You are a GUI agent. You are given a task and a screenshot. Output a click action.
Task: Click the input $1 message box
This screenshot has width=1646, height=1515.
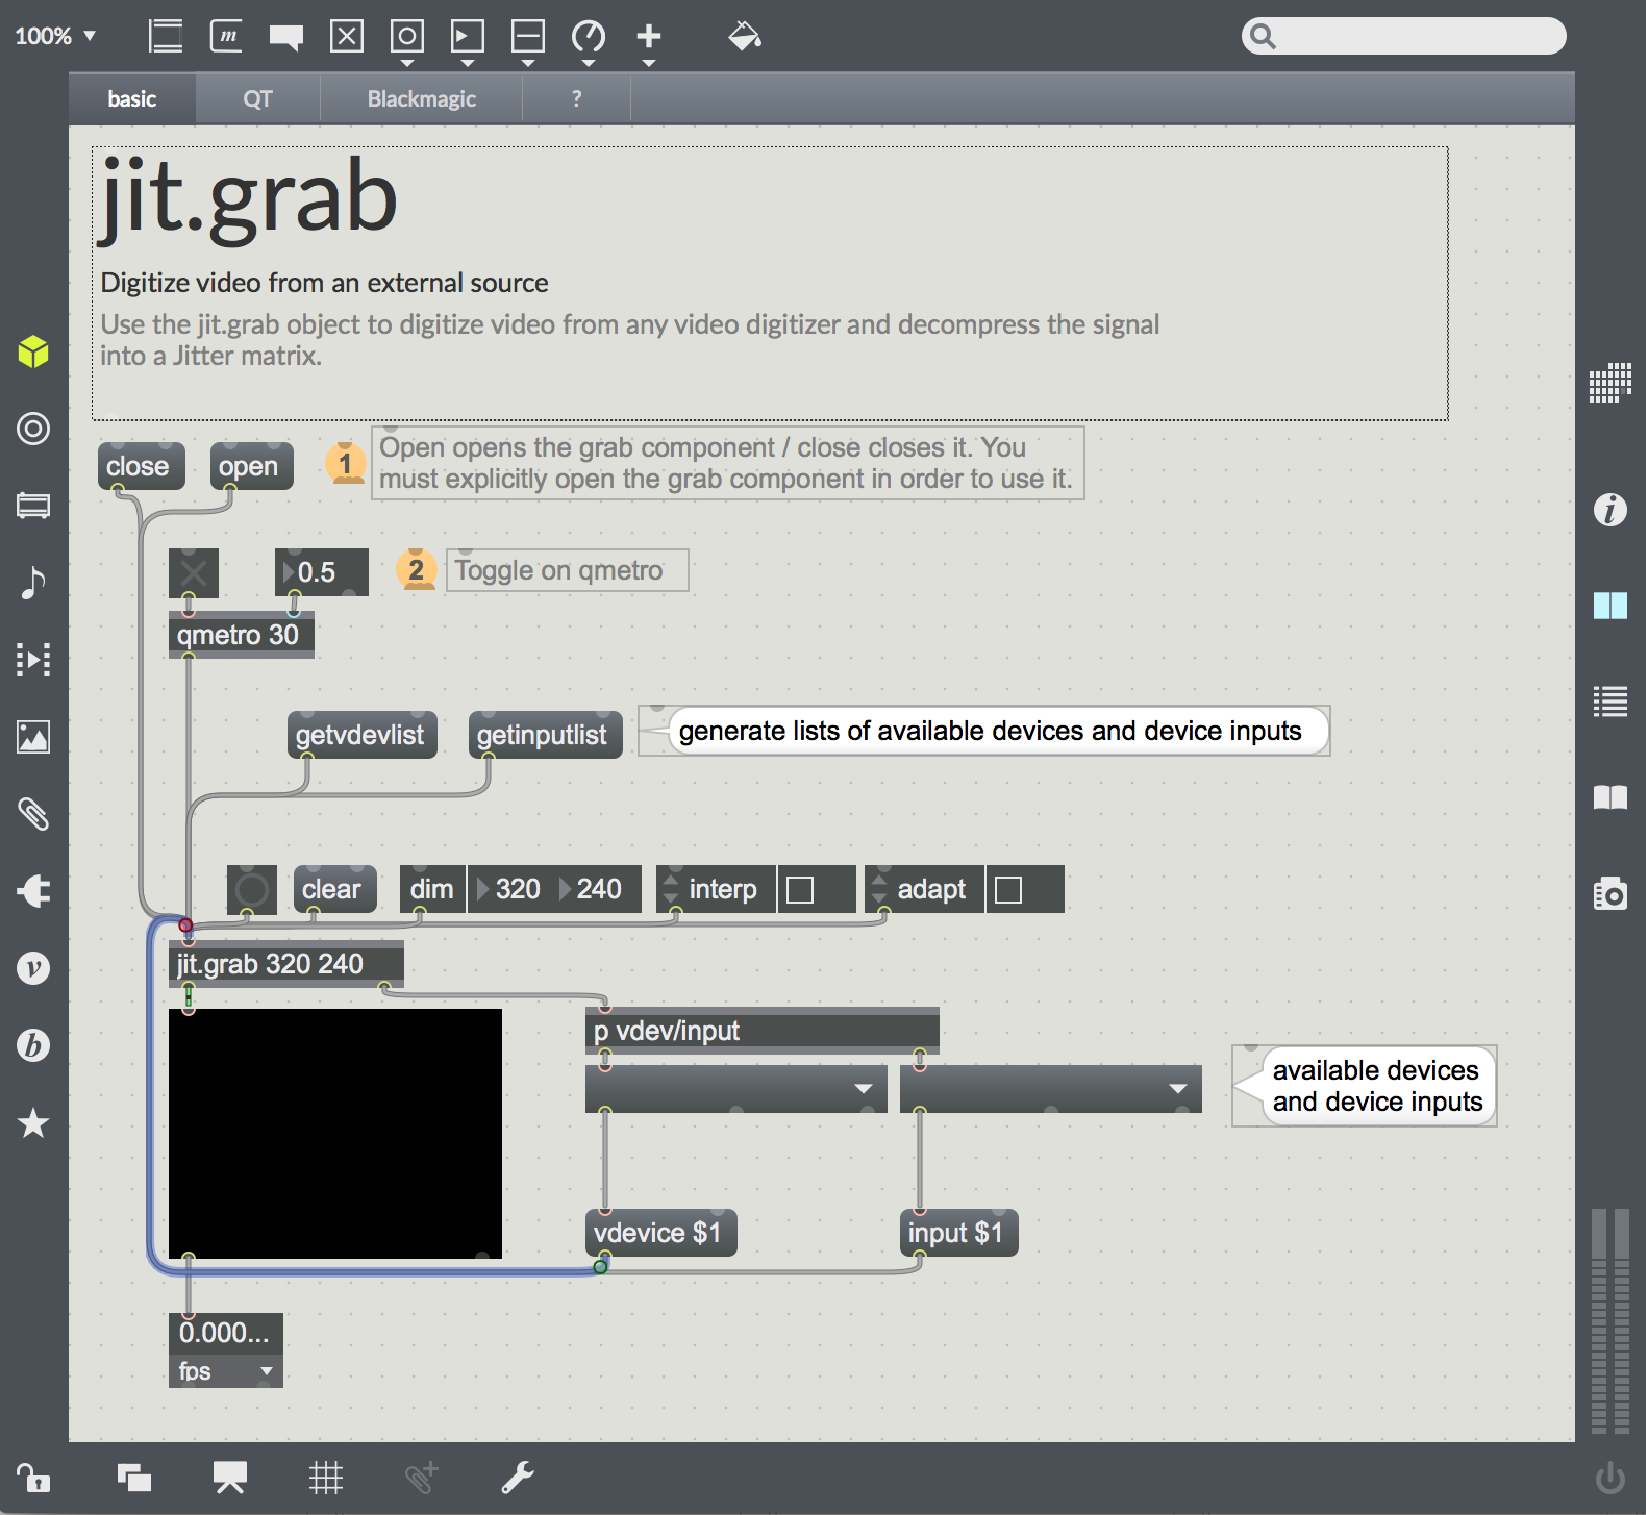click(959, 1233)
